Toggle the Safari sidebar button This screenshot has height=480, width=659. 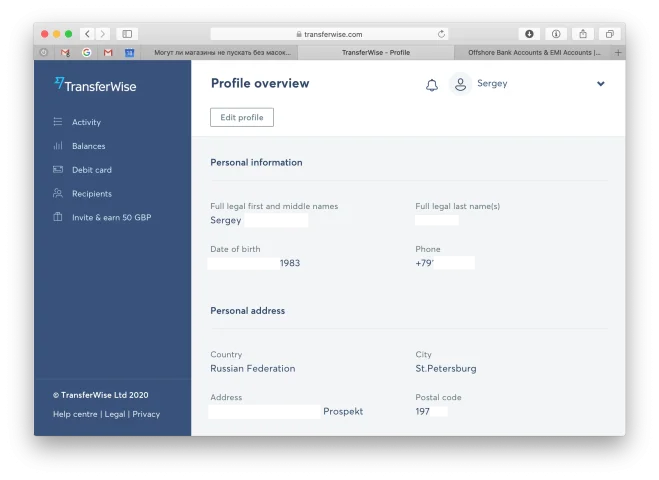pyautogui.click(x=127, y=34)
